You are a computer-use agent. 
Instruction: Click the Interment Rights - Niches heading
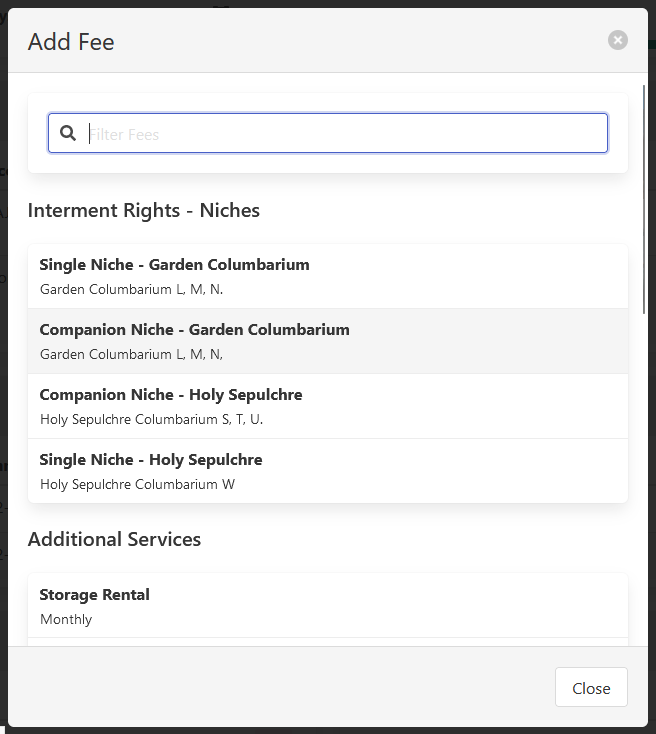[143, 210]
